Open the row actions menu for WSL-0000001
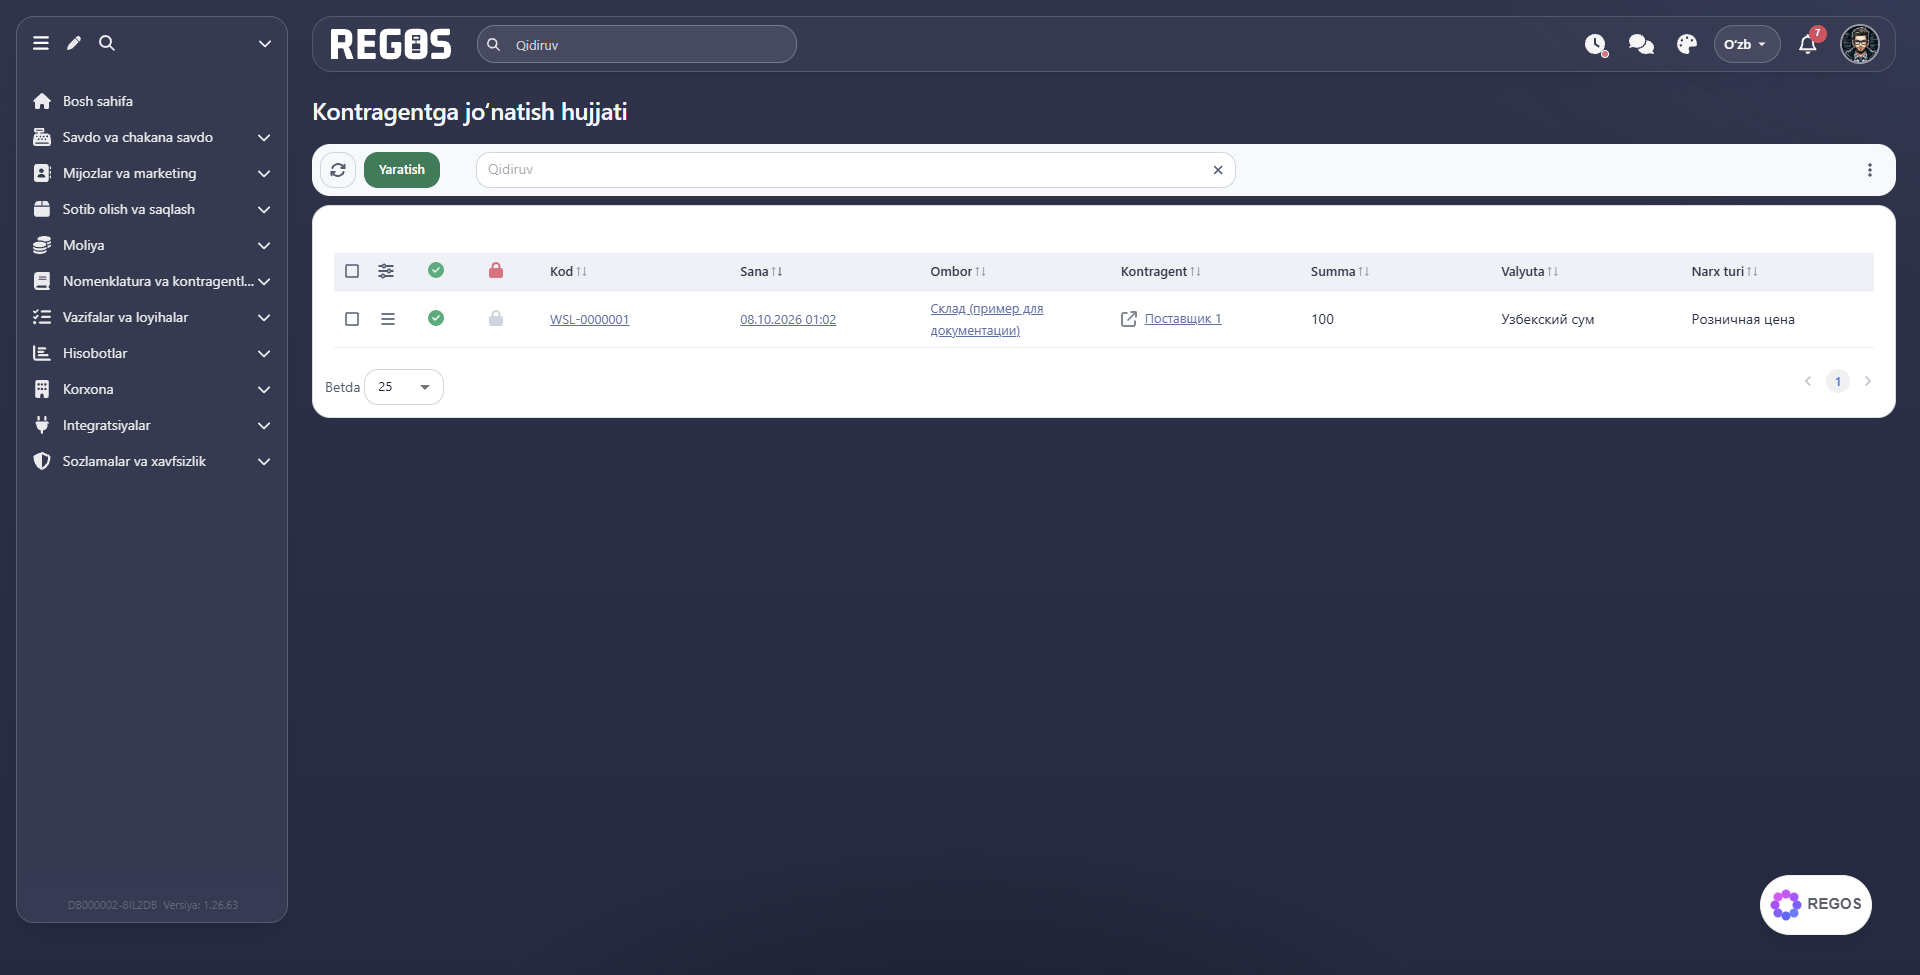The height and width of the screenshot is (975, 1920). click(388, 319)
